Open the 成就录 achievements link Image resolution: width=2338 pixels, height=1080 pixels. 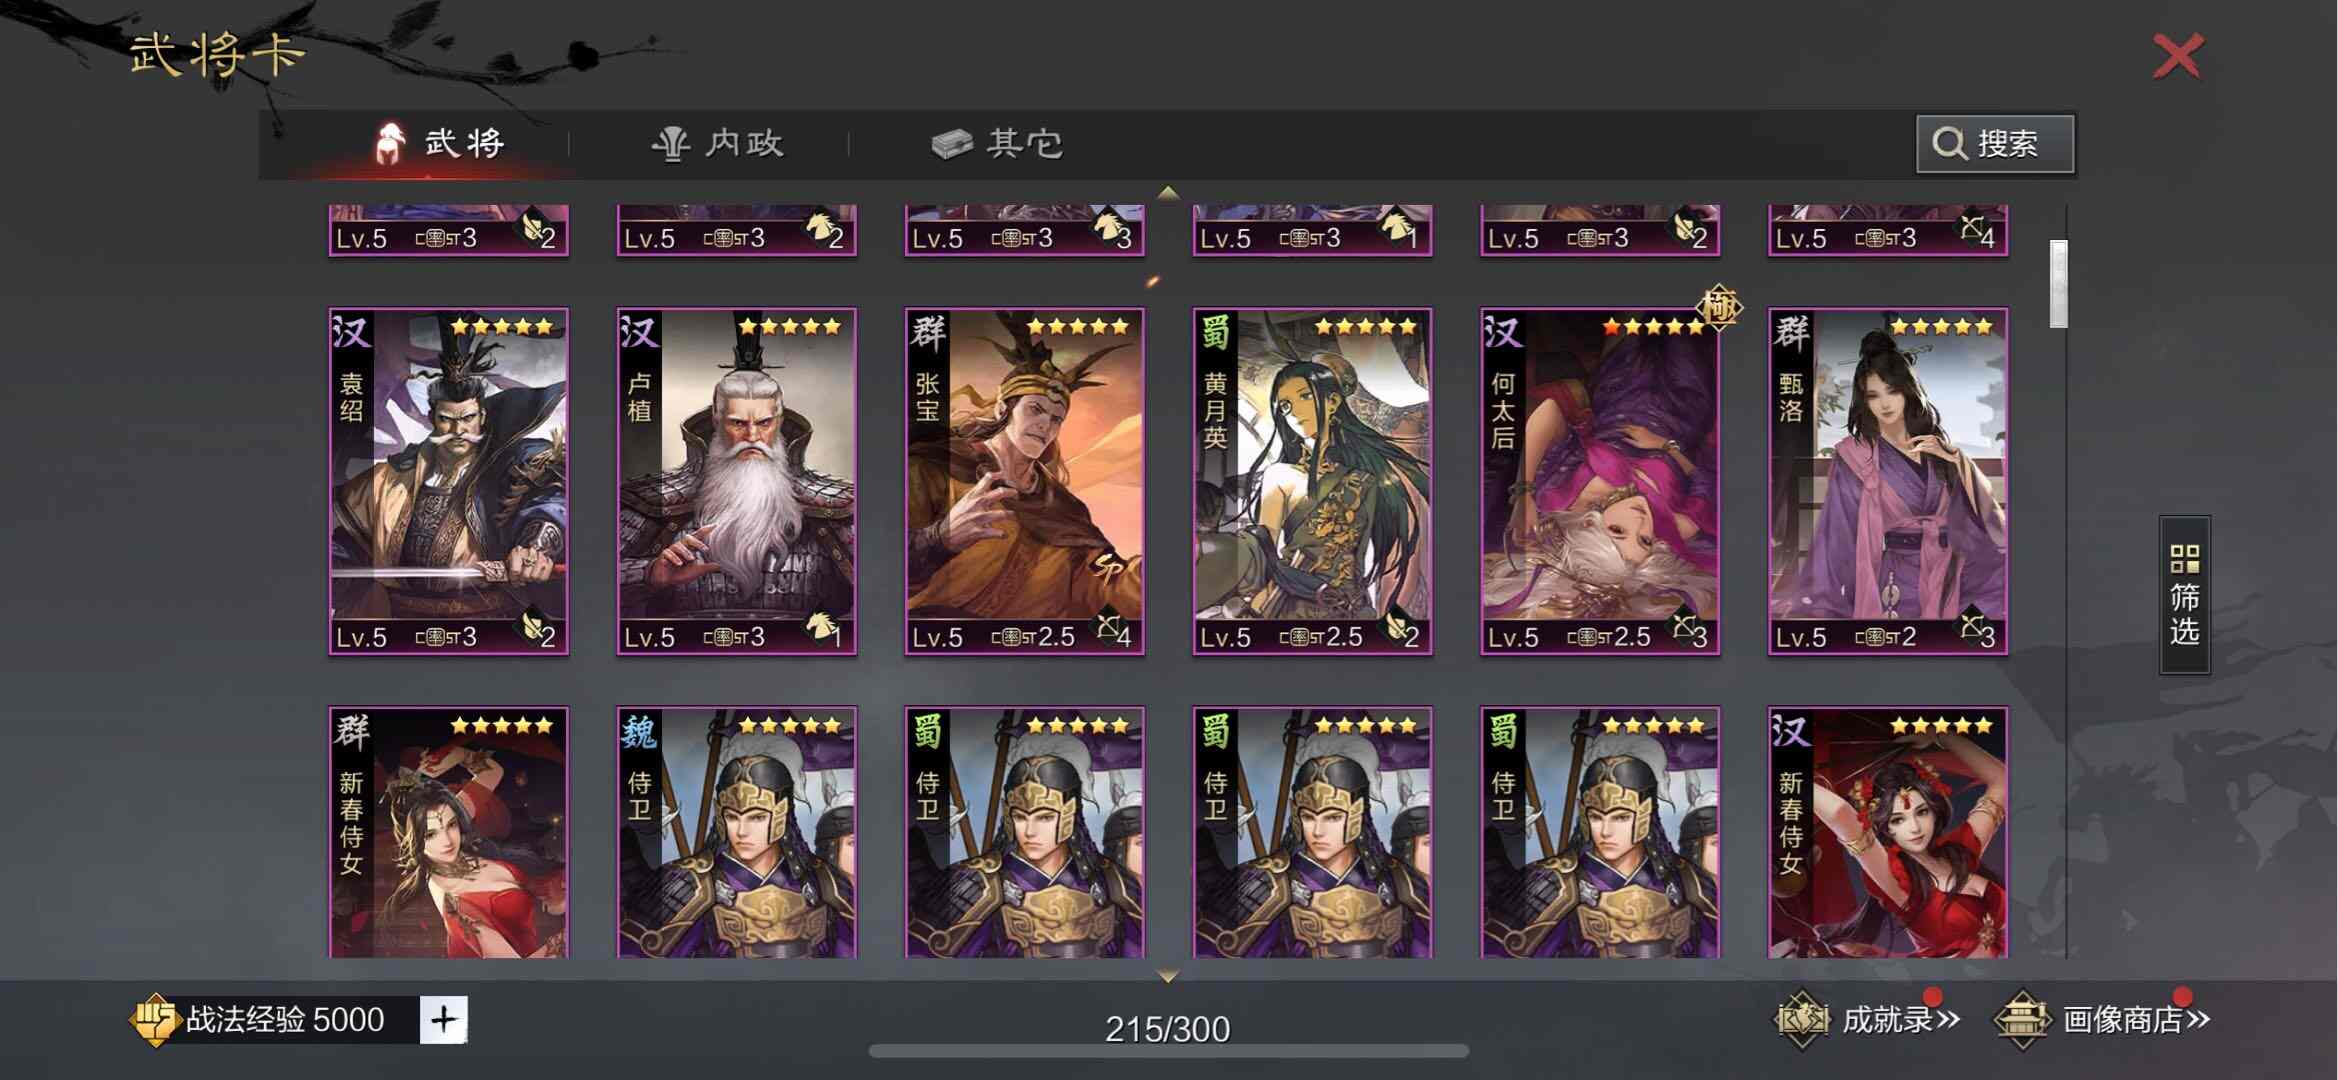(x=1867, y=1019)
